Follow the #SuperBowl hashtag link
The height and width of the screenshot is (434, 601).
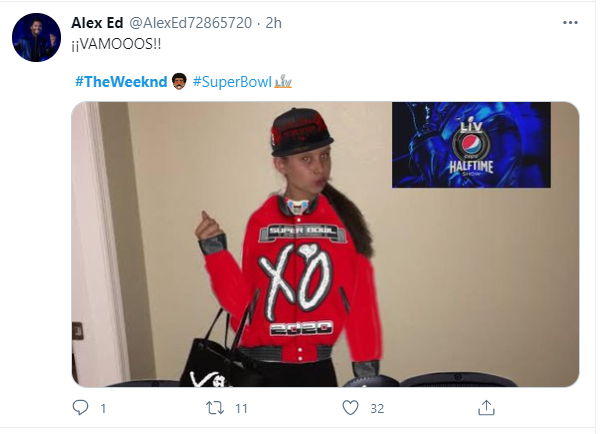tap(232, 82)
